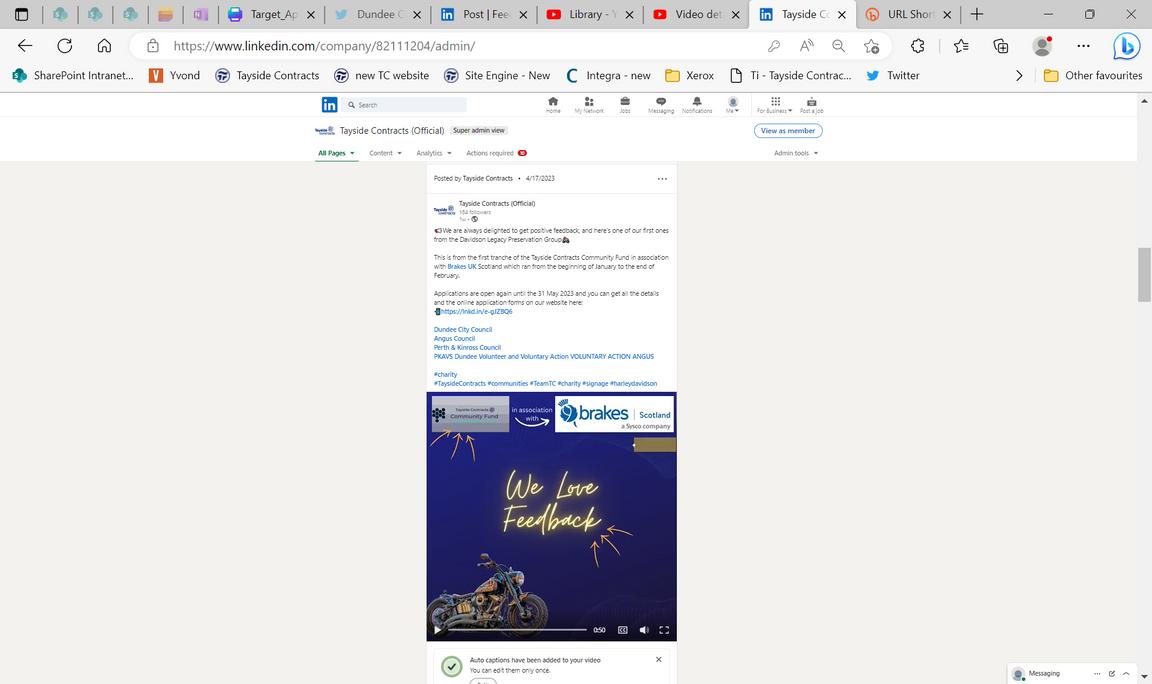Image resolution: width=1152 pixels, height=684 pixels.
Task: Switch to Video details tab
Action: 696,14
